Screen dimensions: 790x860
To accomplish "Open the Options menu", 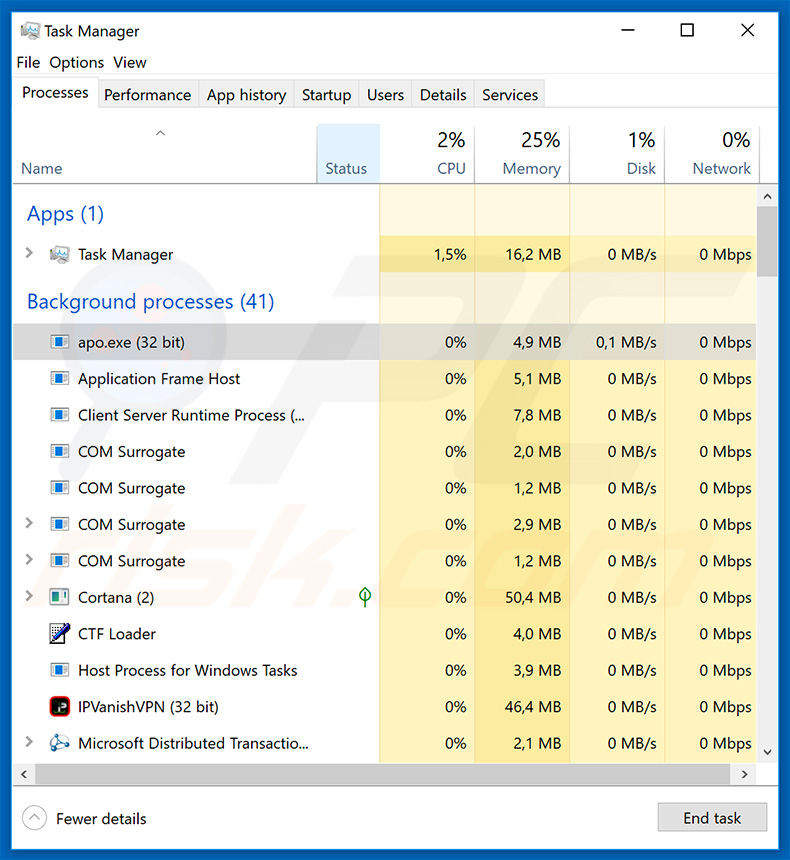I will click(x=76, y=63).
